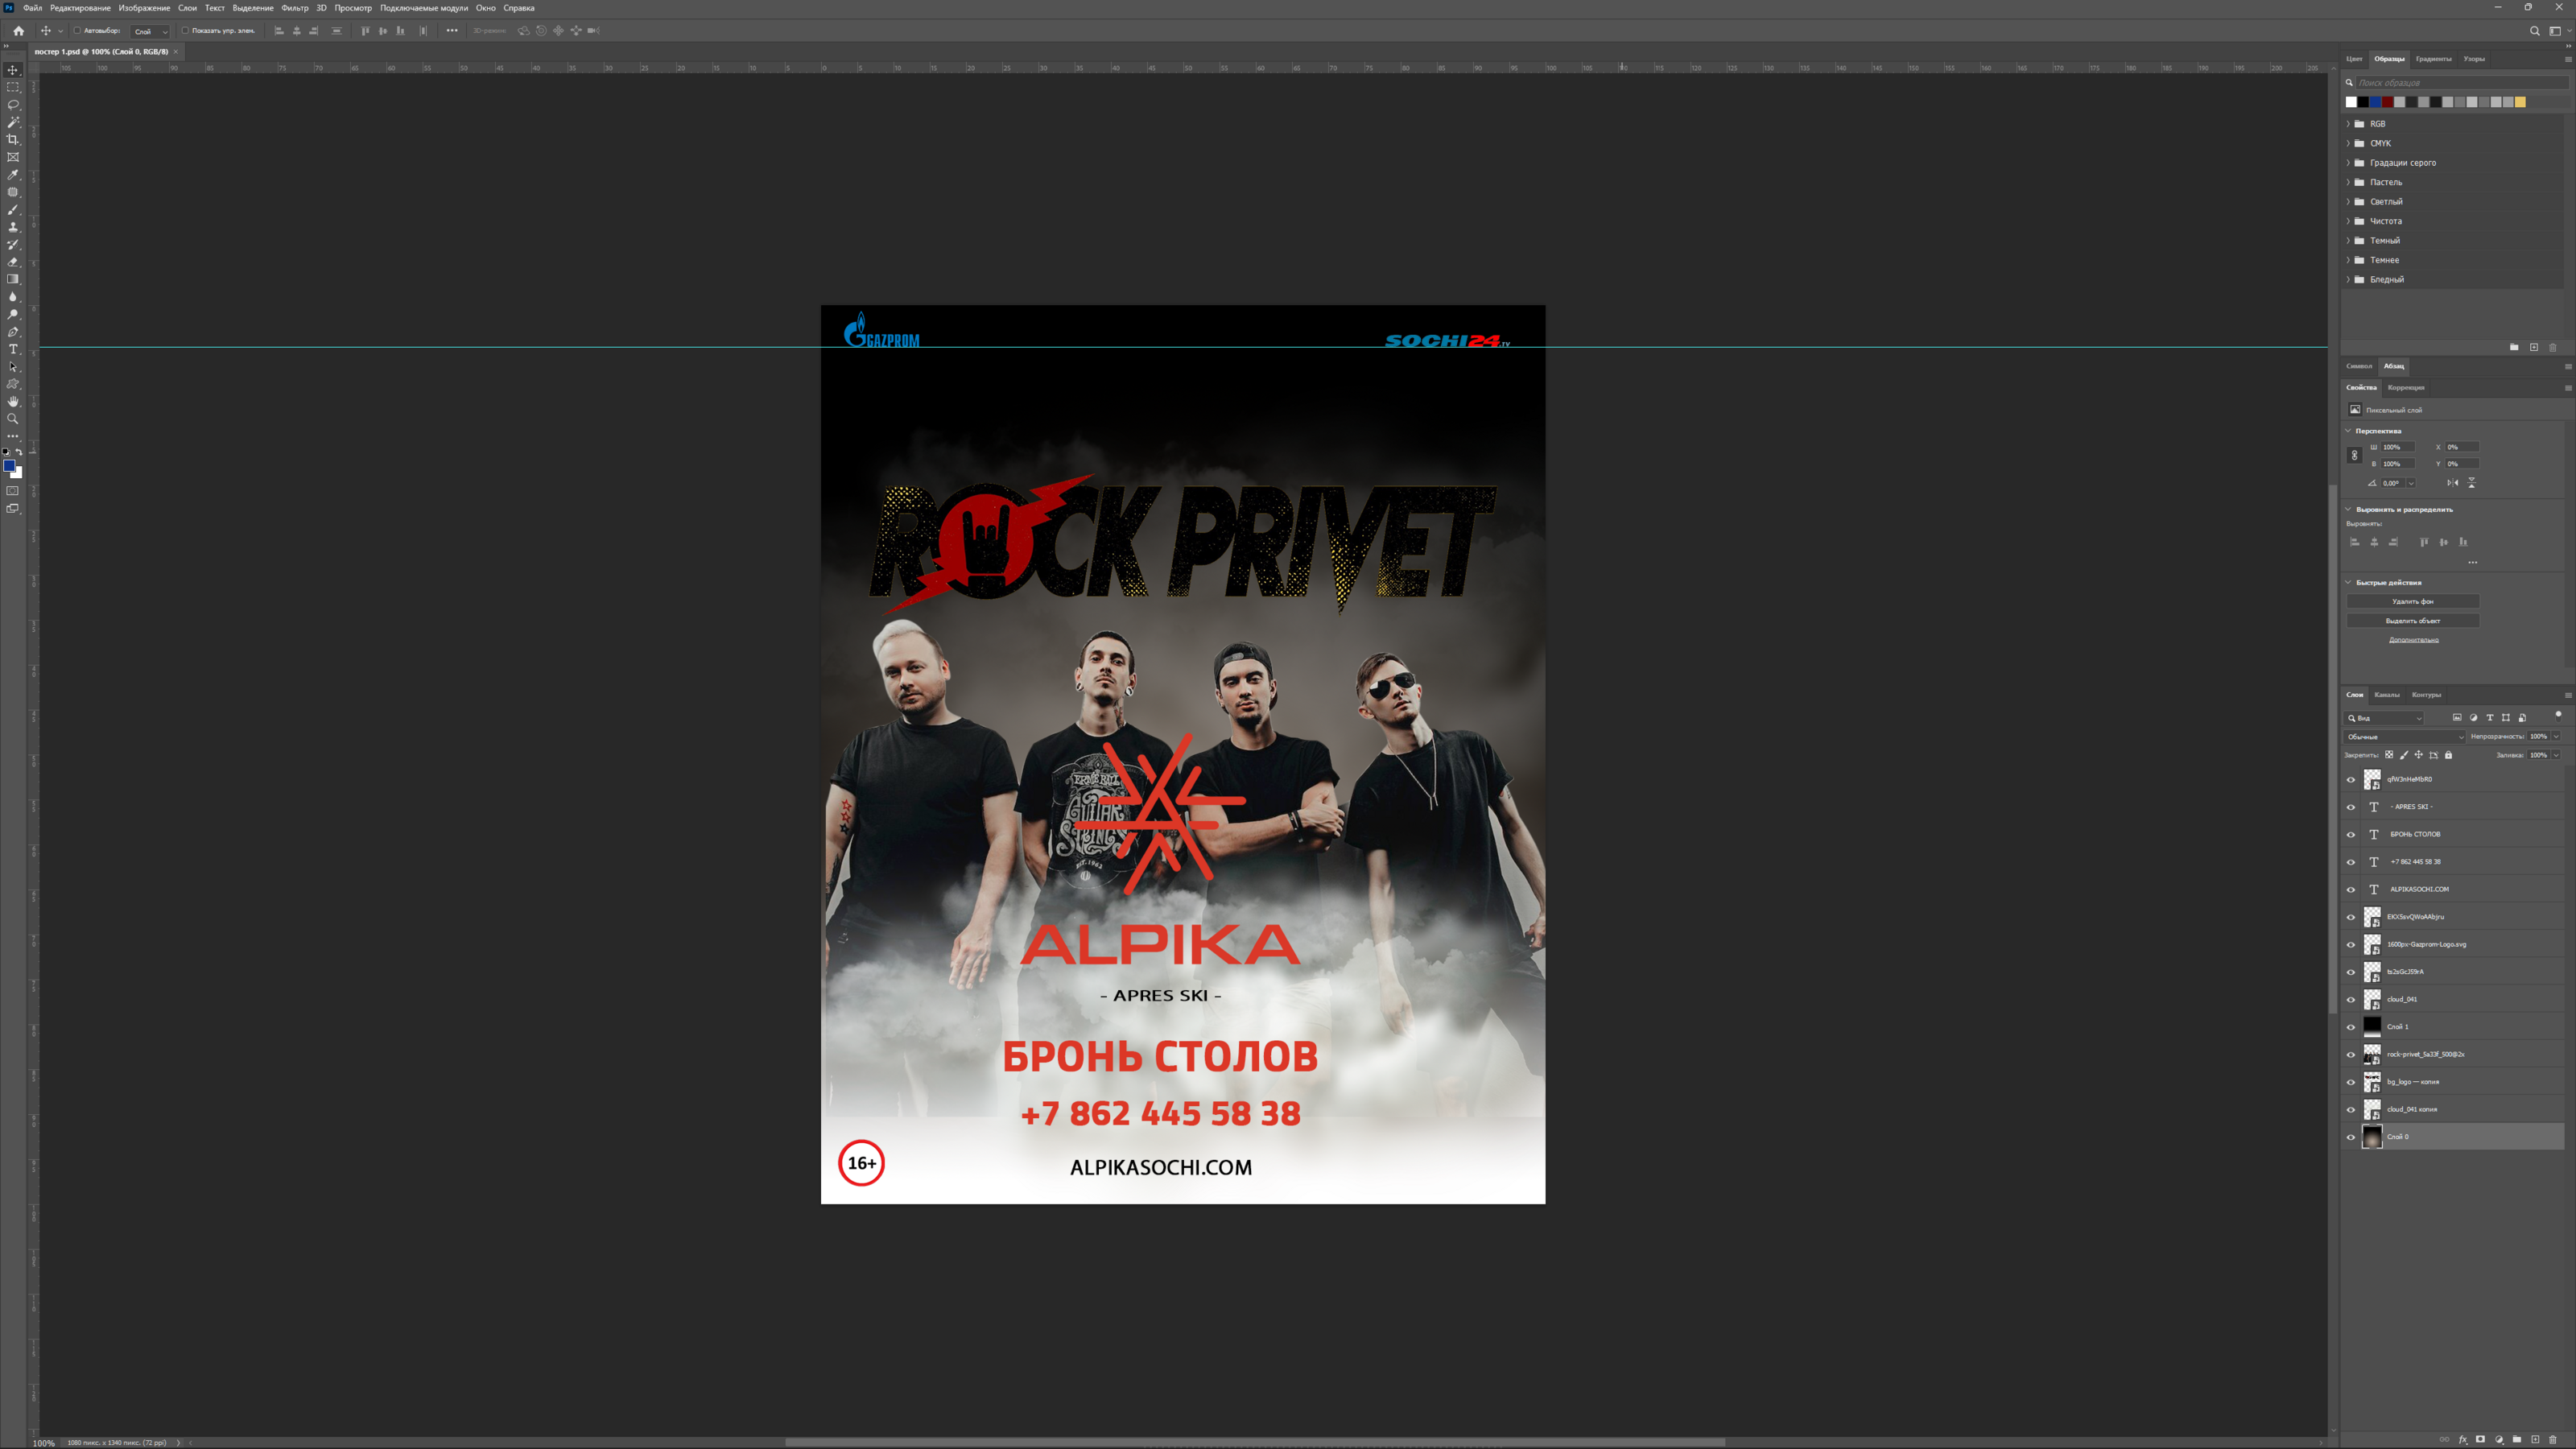The height and width of the screenshot is (1449, 2576).
Task: Expand the Пастель swatch group
Action: pos(2348,182)
